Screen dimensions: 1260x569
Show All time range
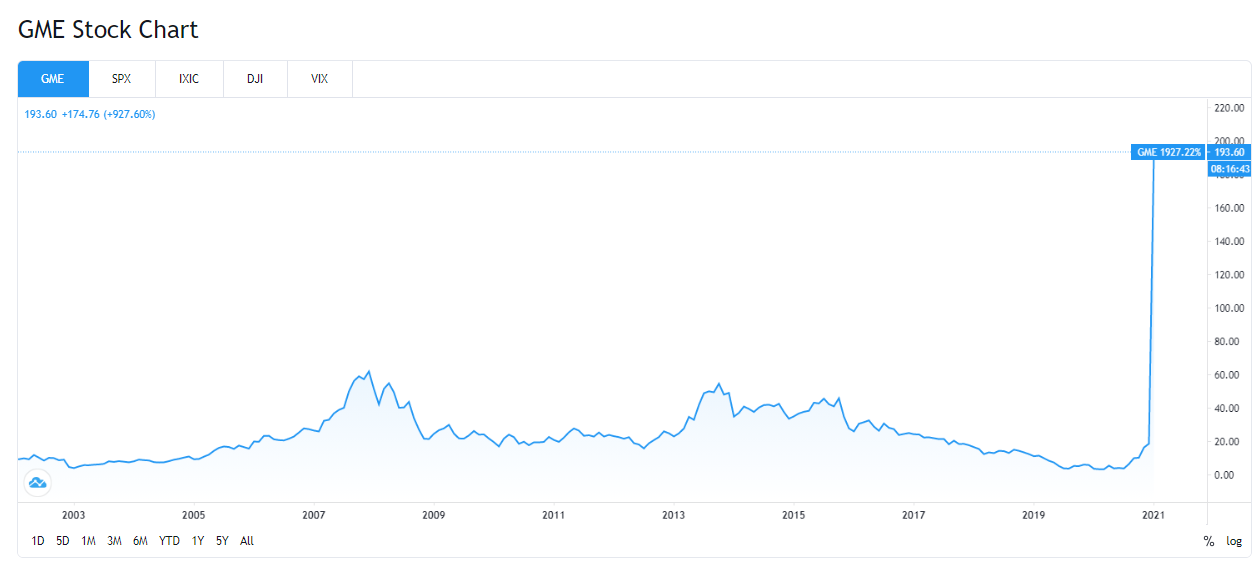[x=247, y=541]
